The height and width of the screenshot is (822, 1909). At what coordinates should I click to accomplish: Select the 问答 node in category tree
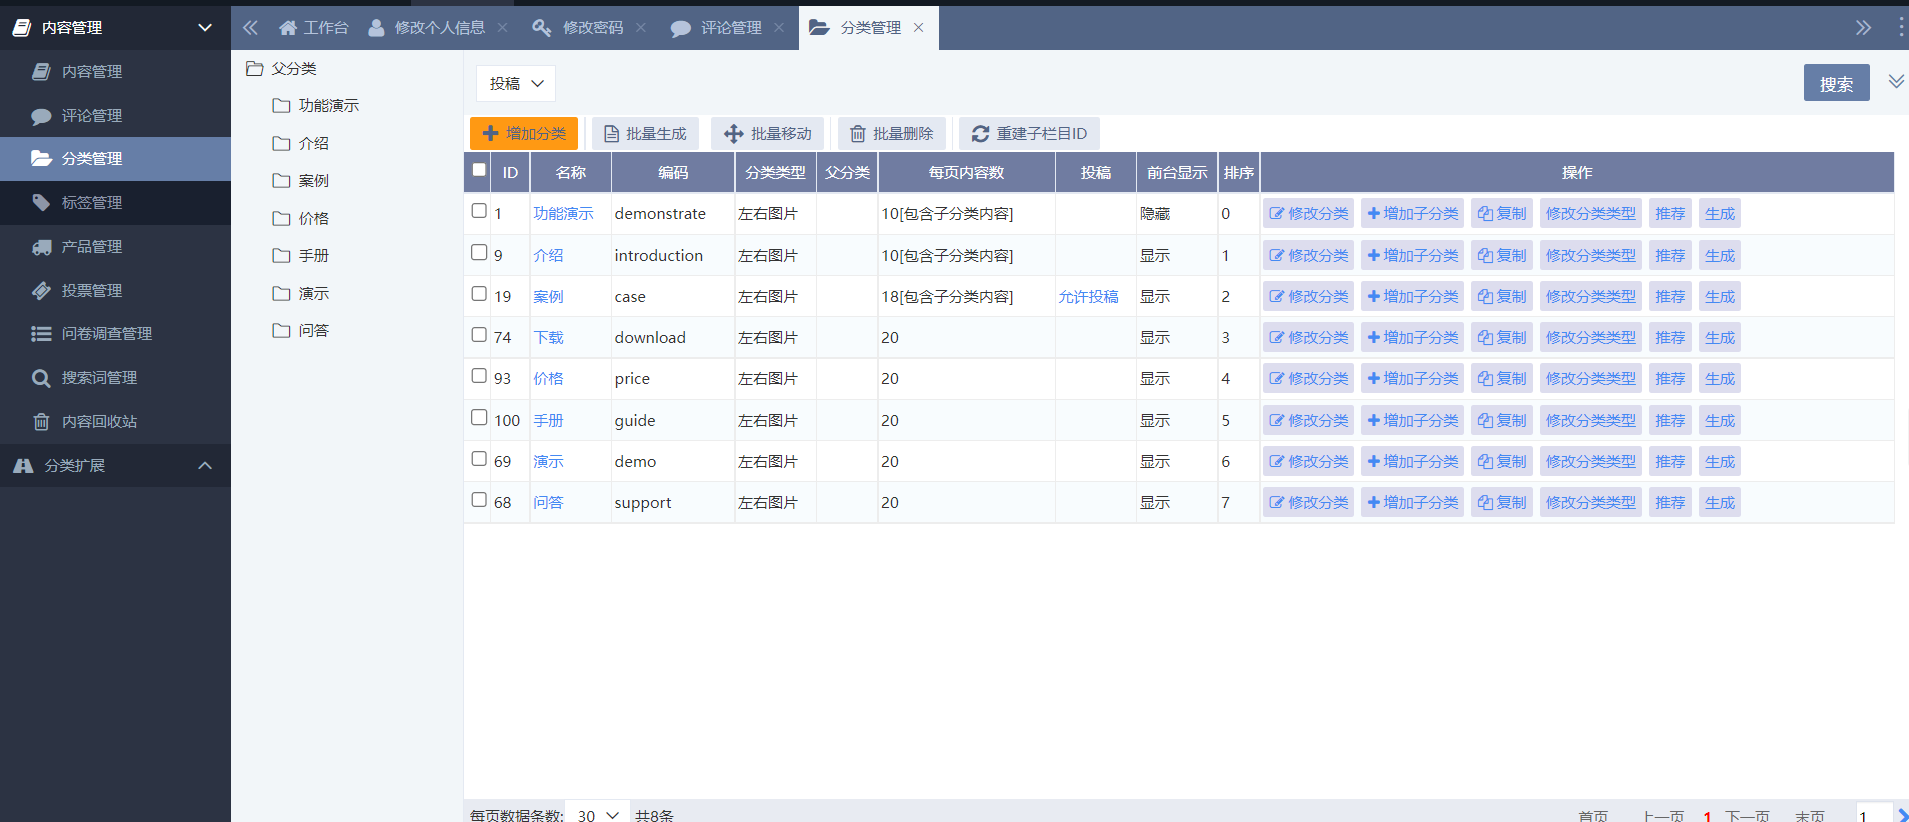coord(313,331)
